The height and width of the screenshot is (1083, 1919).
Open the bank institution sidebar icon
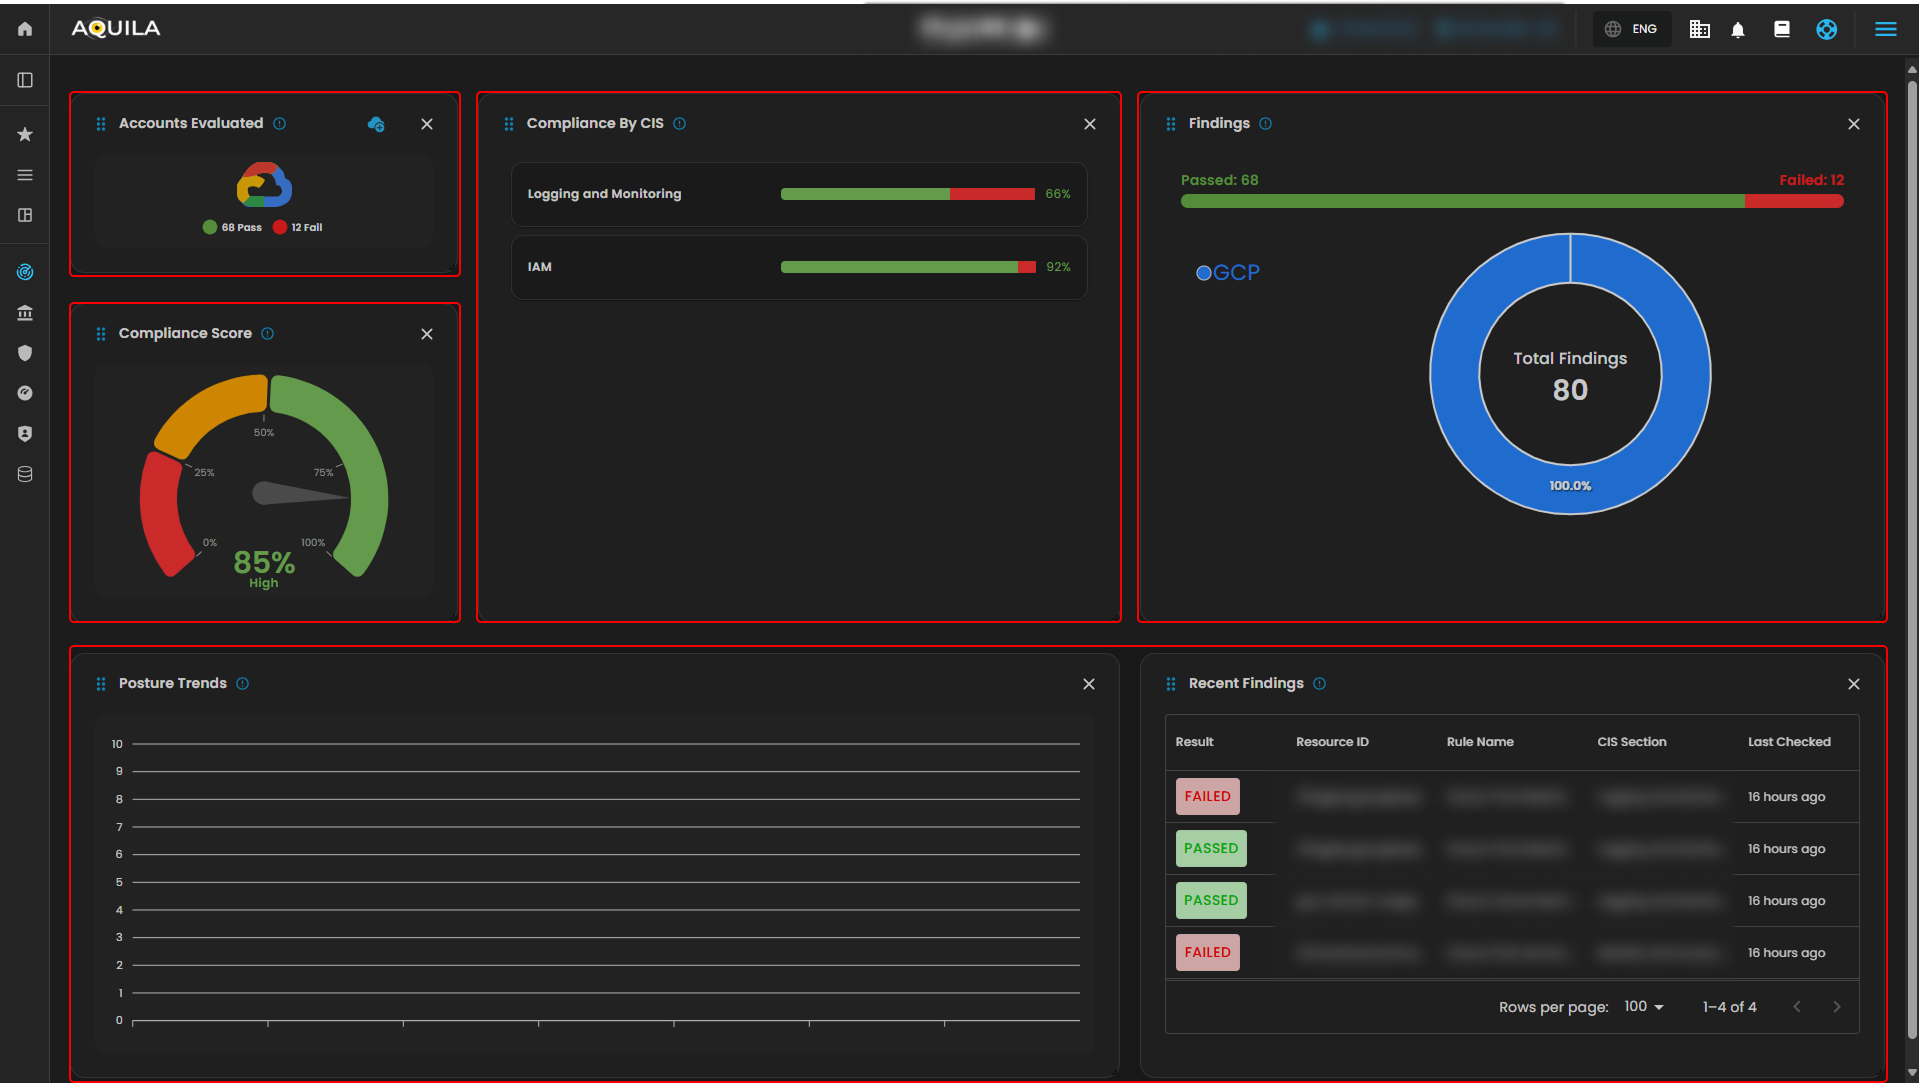tap(25, 313)
